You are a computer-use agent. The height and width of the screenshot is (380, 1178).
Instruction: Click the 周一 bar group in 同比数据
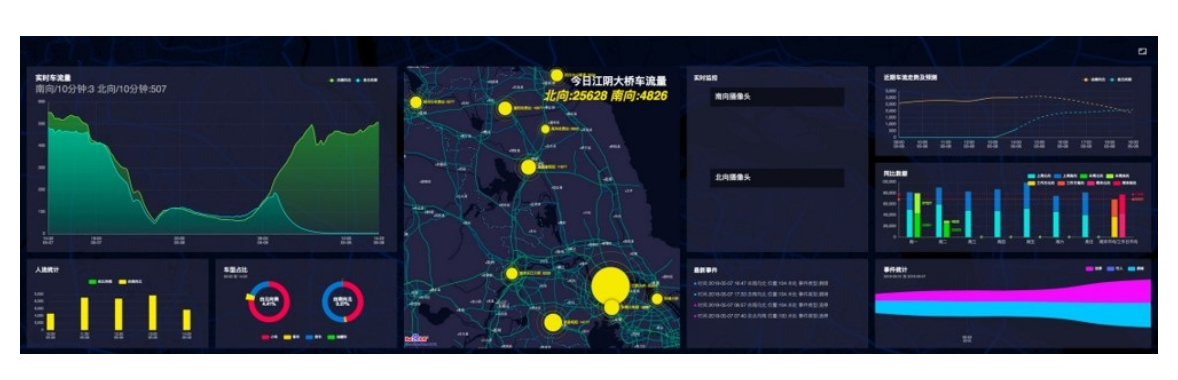click(914, 213)
